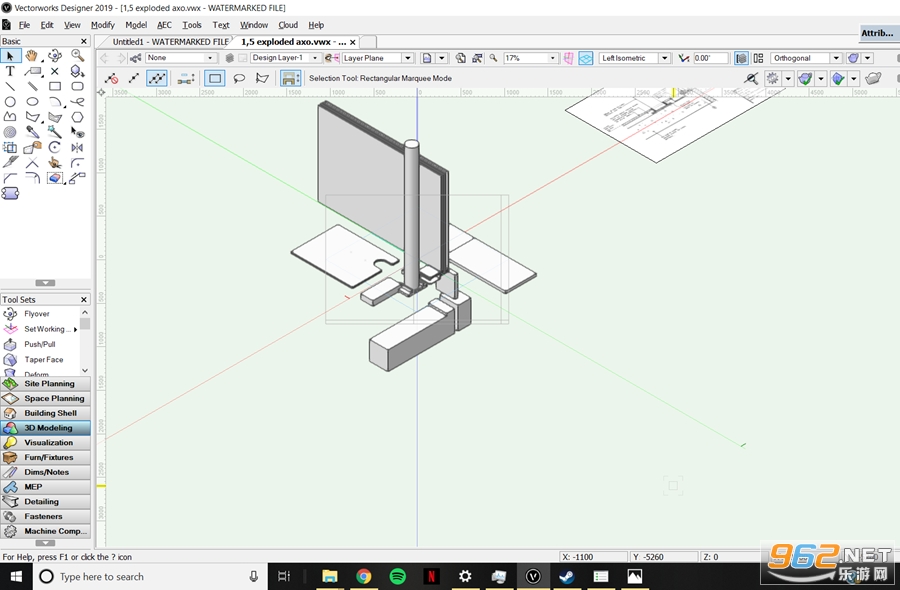The image size is (900, 590).
Task: Open the AEC menu
Action: pos(164,25)
